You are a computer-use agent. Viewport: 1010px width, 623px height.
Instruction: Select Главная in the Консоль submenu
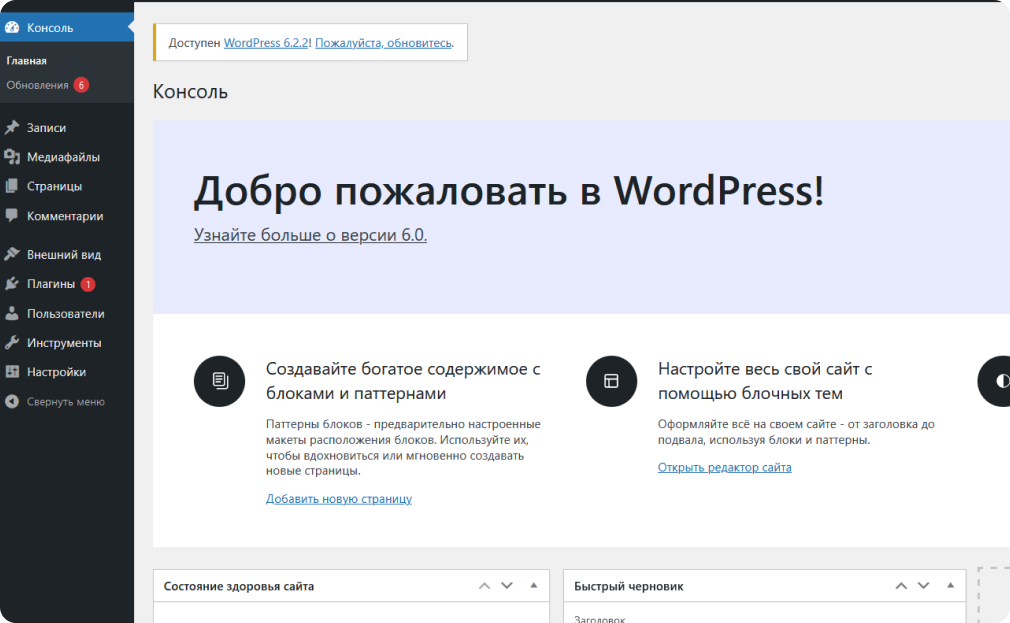pos(27,61)
